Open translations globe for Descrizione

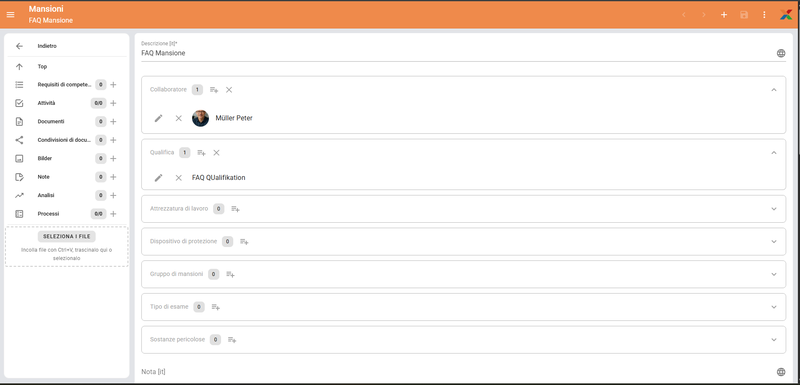pyautogui.click(x=781, y=53)
